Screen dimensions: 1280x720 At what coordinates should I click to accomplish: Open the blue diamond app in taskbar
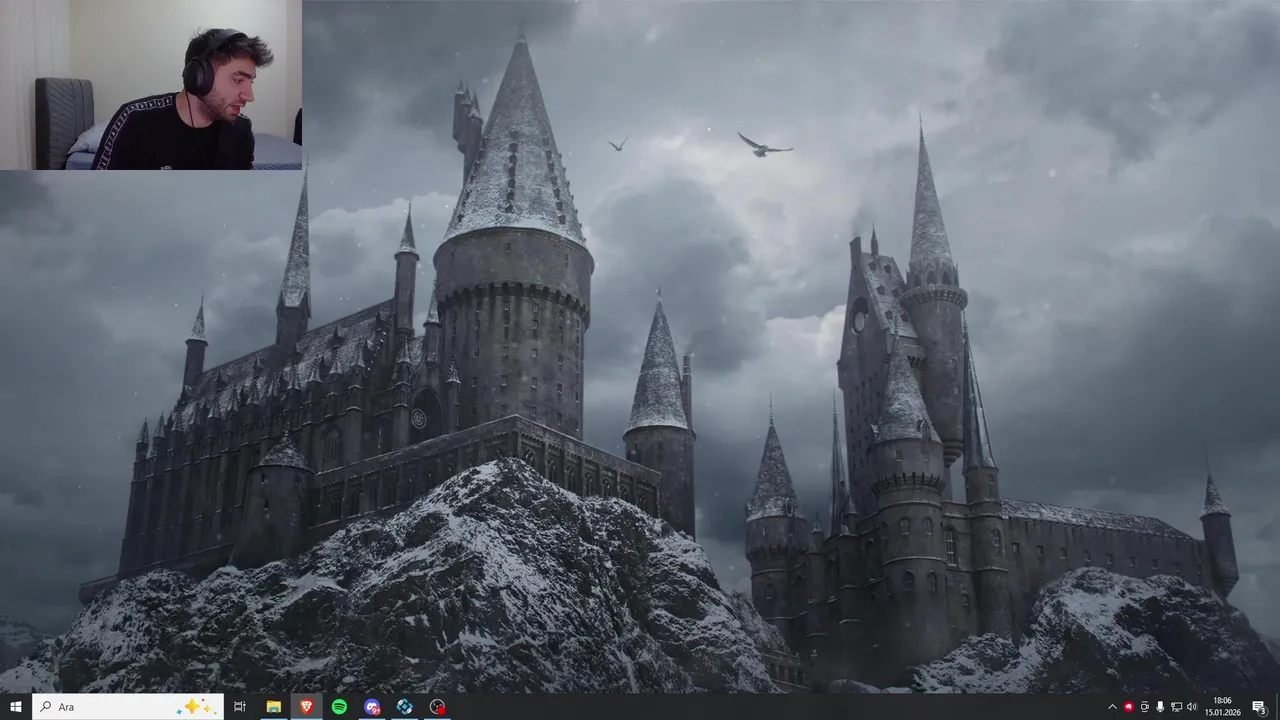click(x=404, y=707)
